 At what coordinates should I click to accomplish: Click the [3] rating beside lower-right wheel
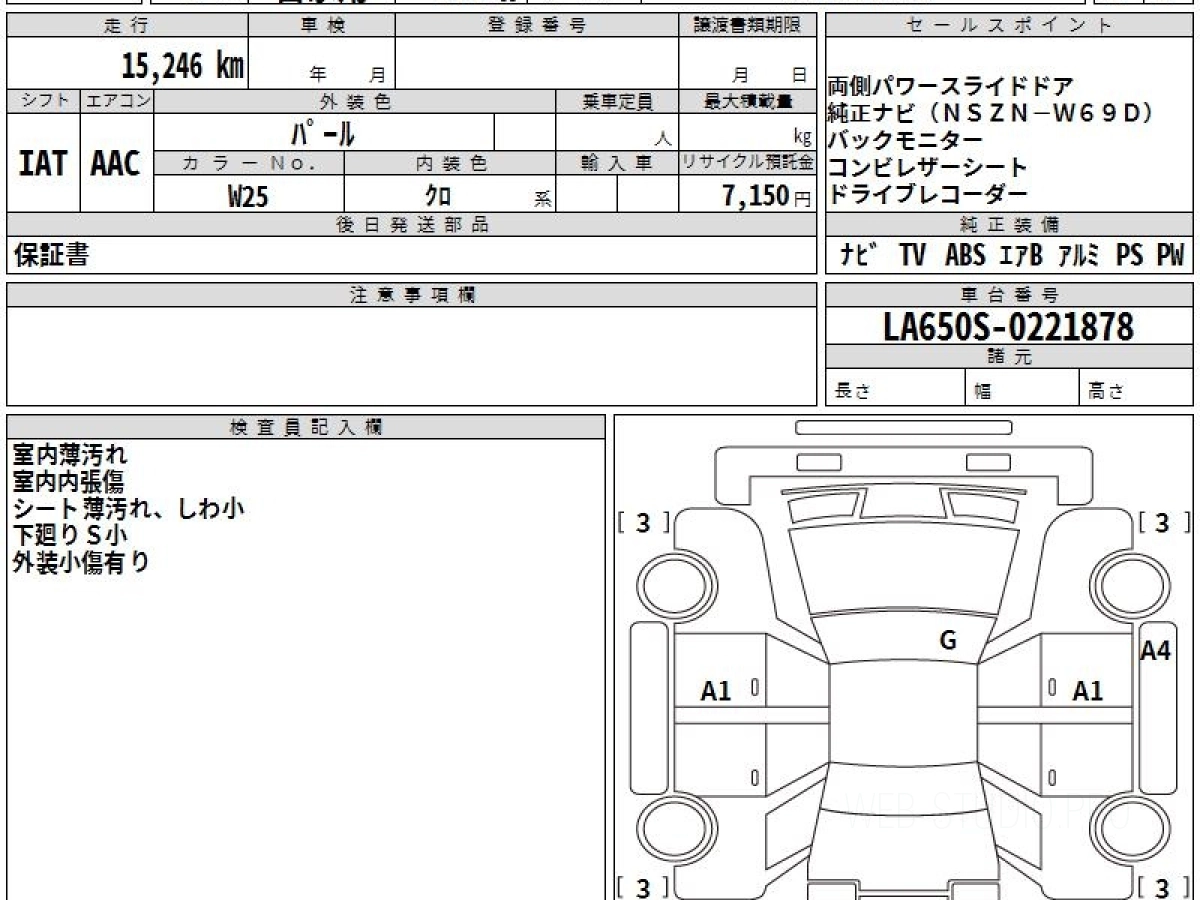(1162, 886)
